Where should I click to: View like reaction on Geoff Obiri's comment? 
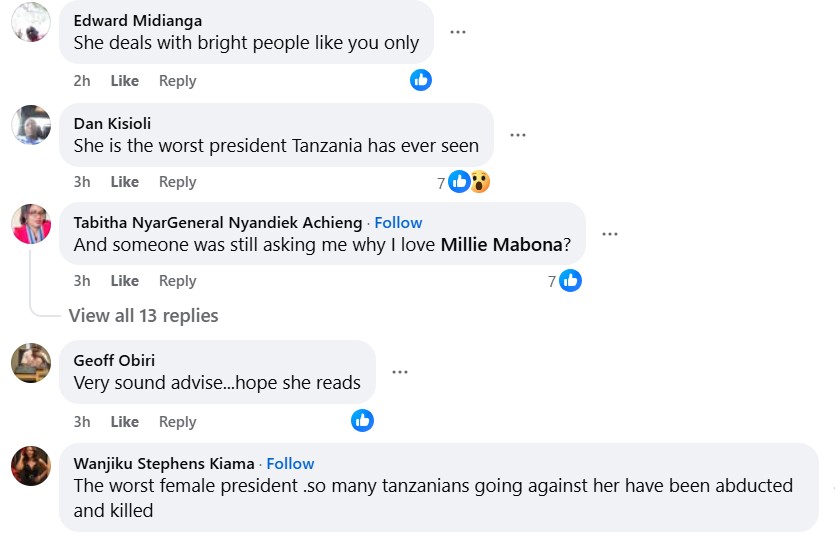(x=362, y=421)
